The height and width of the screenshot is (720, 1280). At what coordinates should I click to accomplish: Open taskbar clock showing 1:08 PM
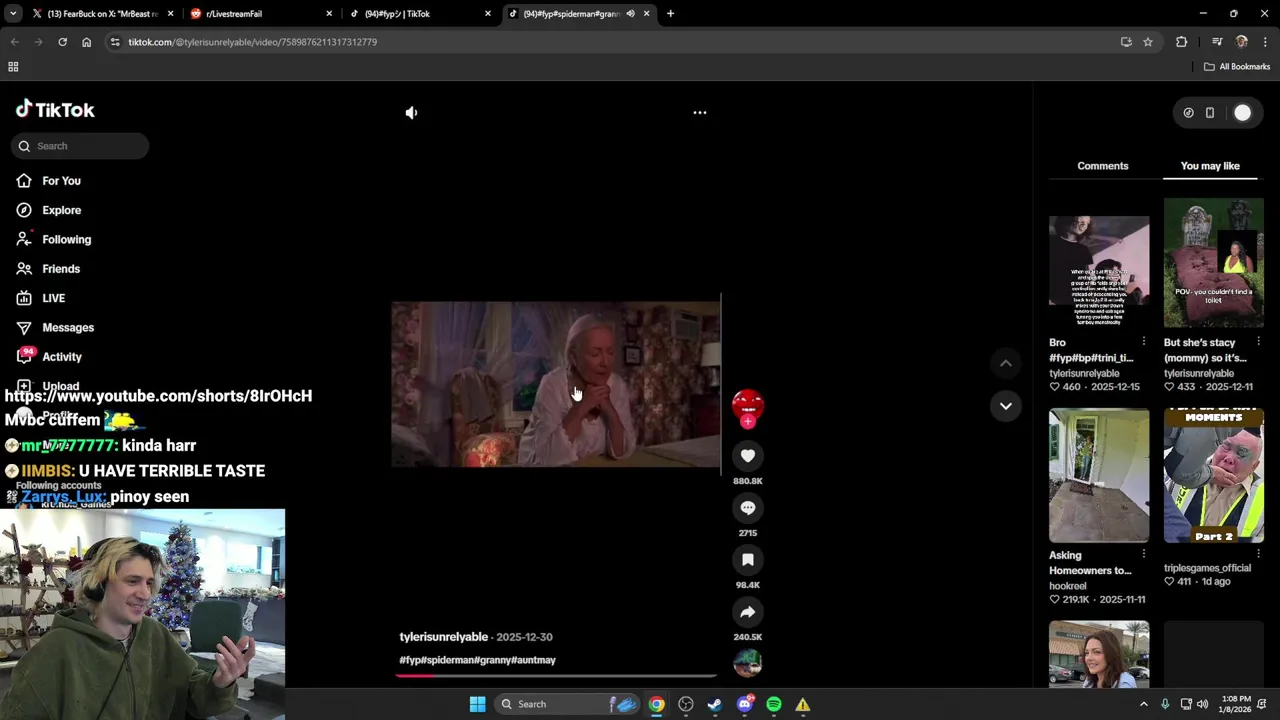(x=1235, y=704)
